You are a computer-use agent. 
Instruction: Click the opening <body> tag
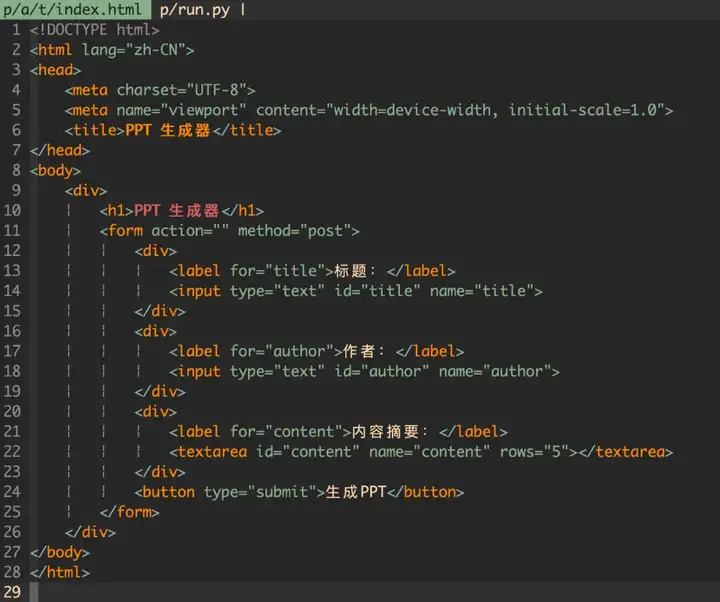tap(56, 170)
